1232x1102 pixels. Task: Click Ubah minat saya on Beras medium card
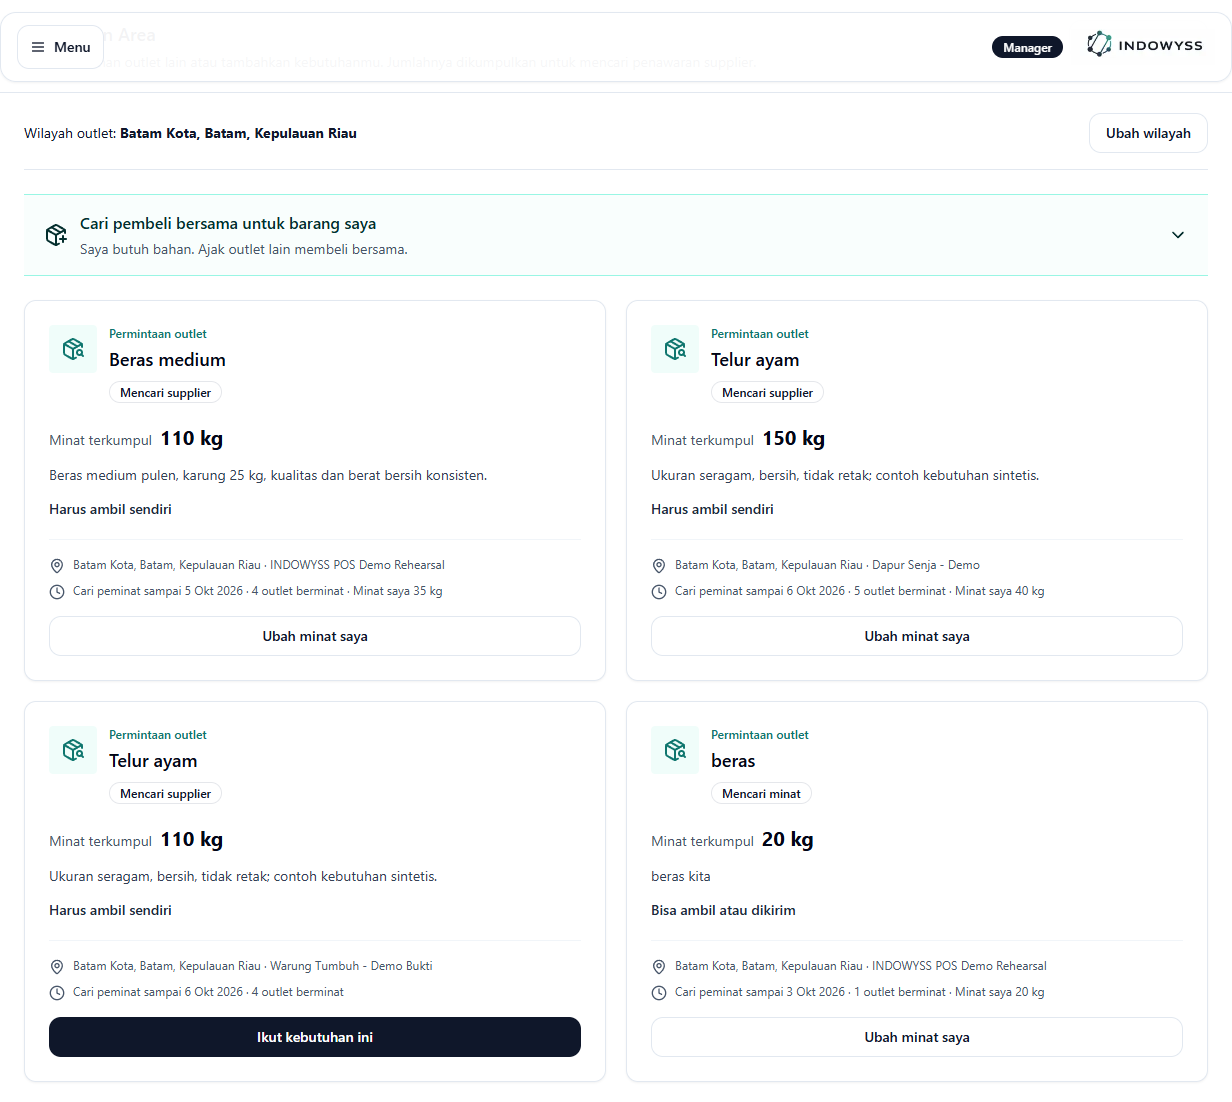(315, 636)
